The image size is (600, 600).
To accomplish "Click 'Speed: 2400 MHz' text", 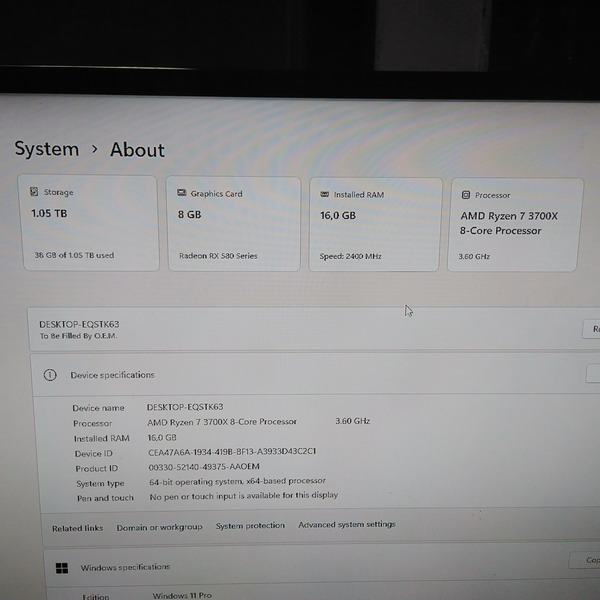I will click(x=351, y=256).
